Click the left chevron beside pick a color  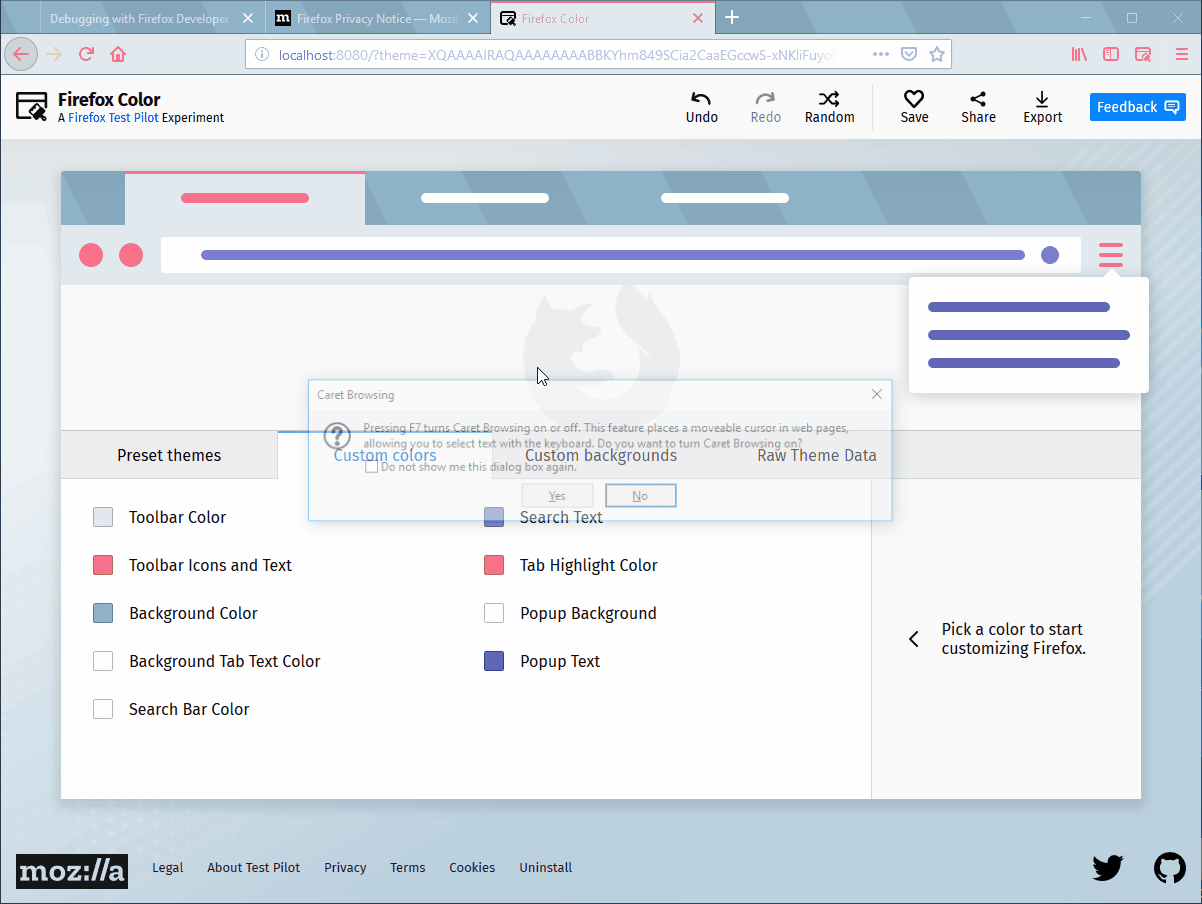(913, 639)
